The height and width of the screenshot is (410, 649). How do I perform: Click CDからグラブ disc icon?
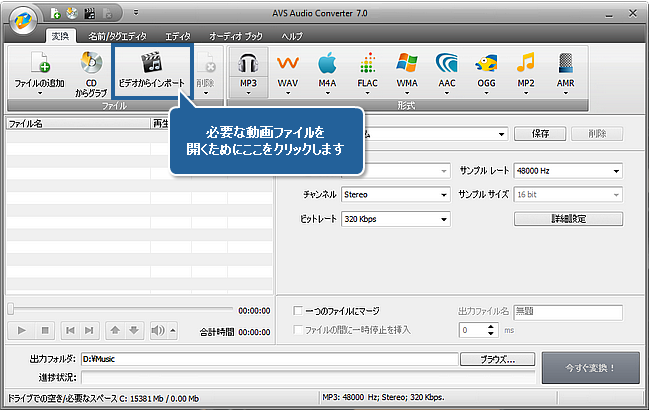[x=91, y=62]
